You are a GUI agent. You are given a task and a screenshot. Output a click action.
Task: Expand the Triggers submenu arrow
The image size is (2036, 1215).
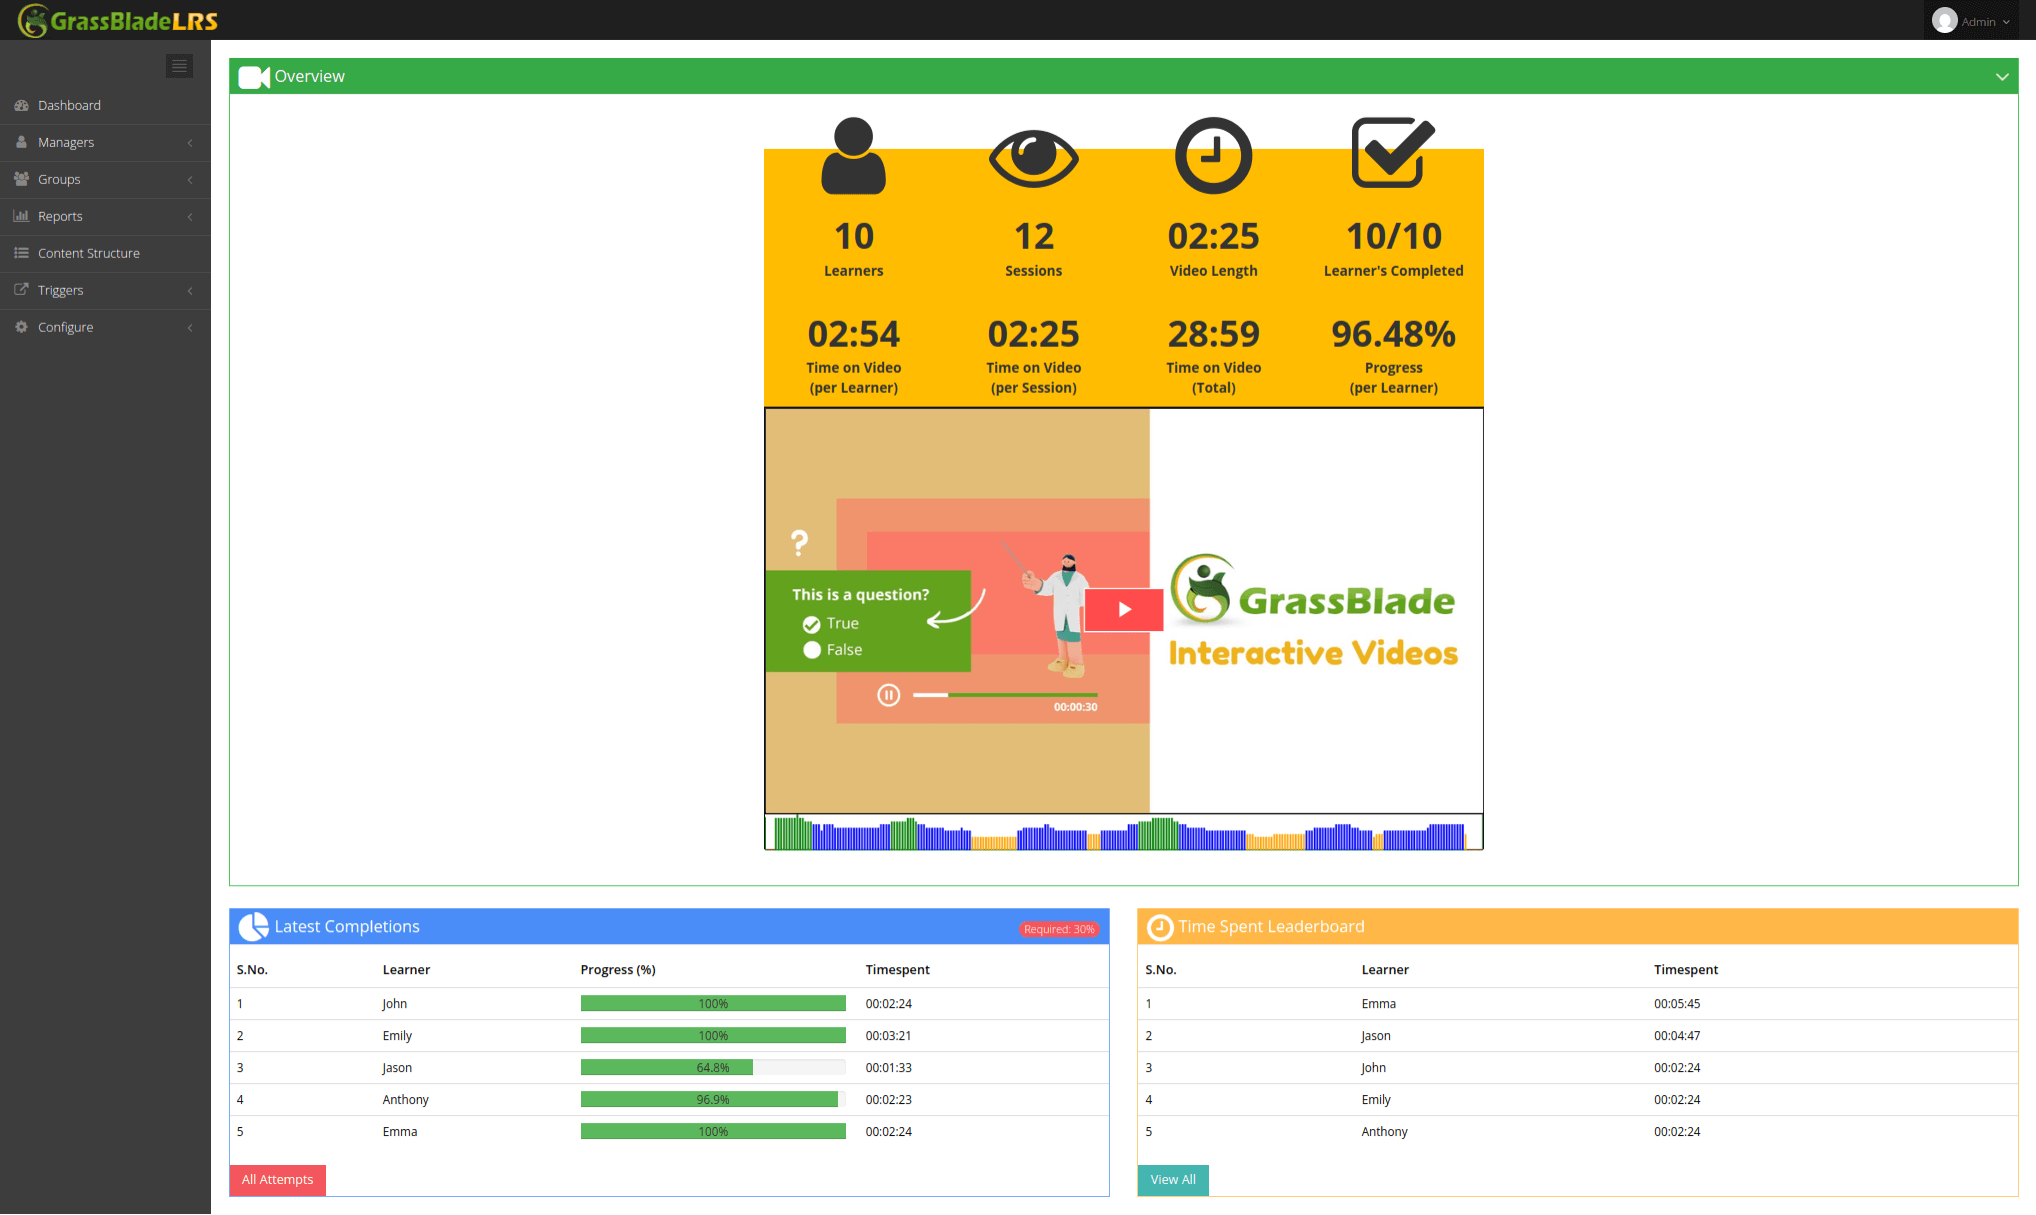coord(190,291)
